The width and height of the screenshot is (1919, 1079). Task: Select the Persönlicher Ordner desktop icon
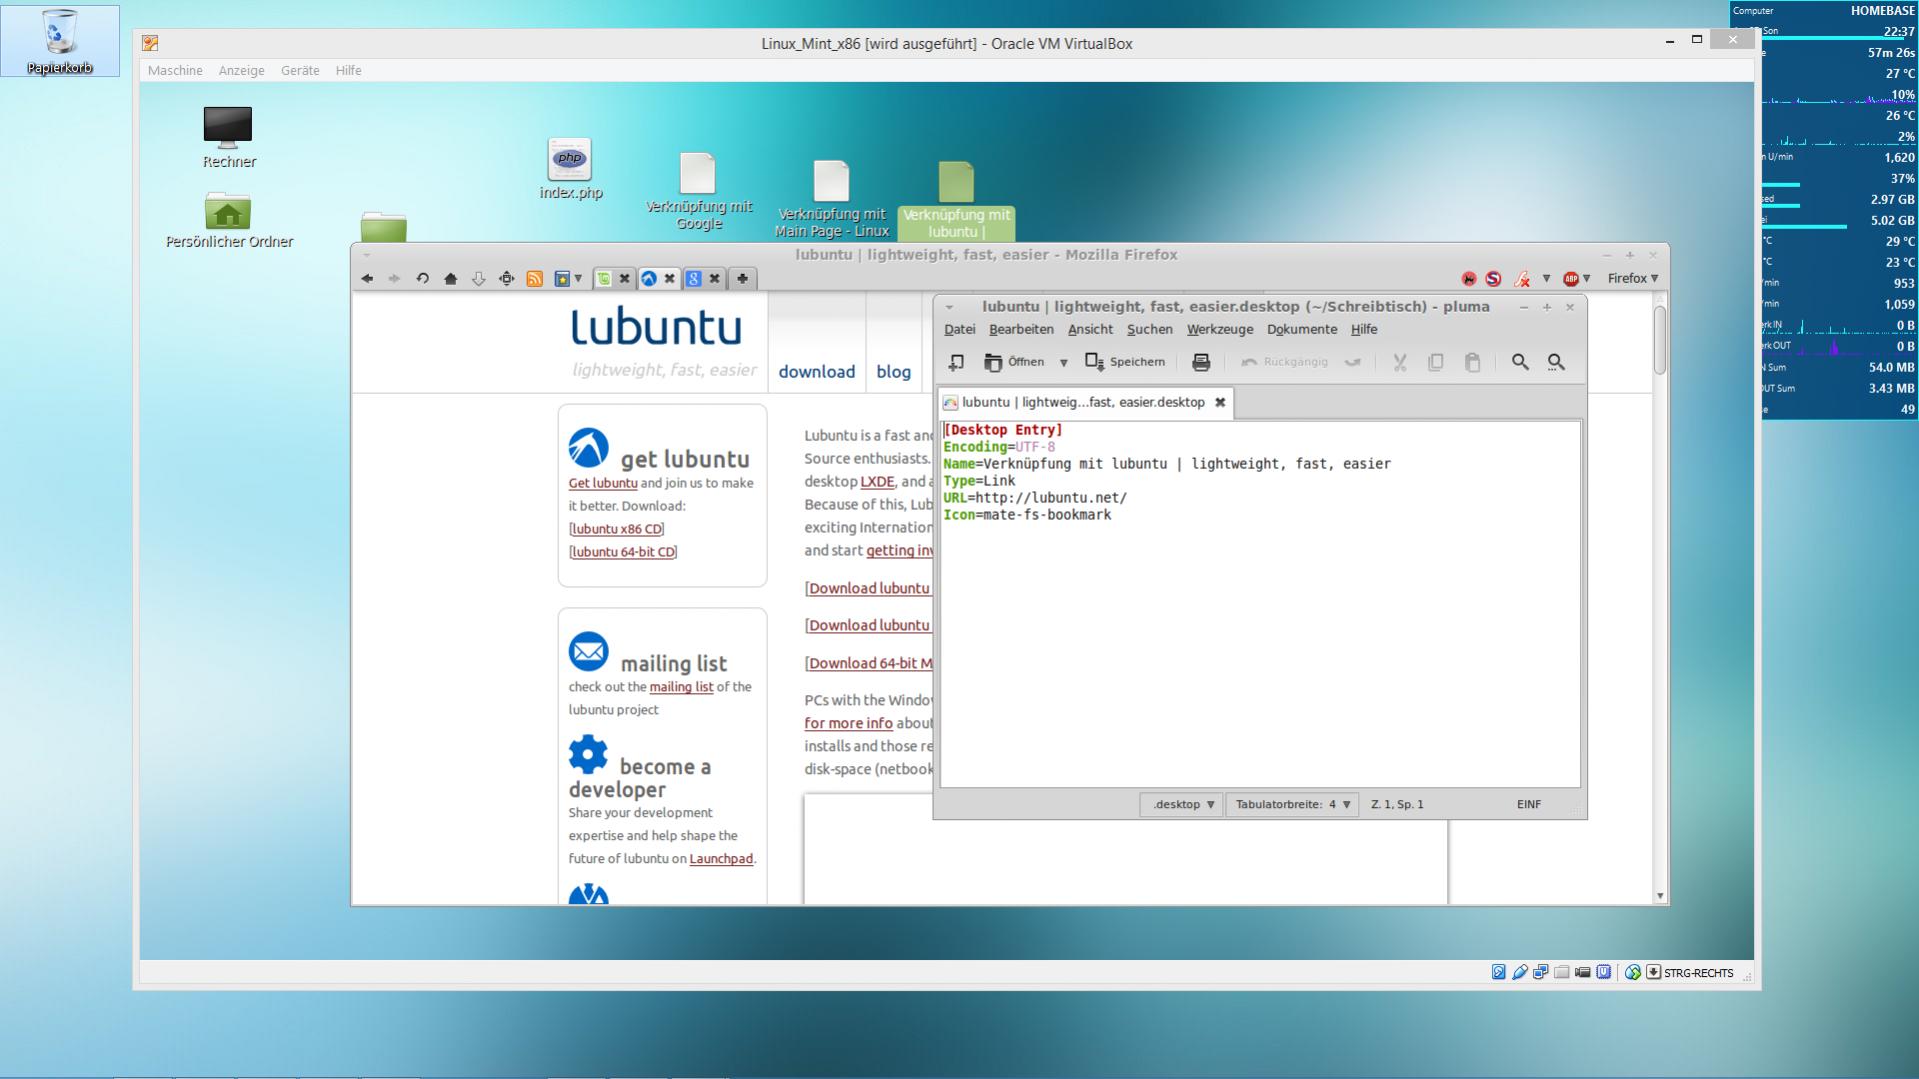click(x=229, y=221)
